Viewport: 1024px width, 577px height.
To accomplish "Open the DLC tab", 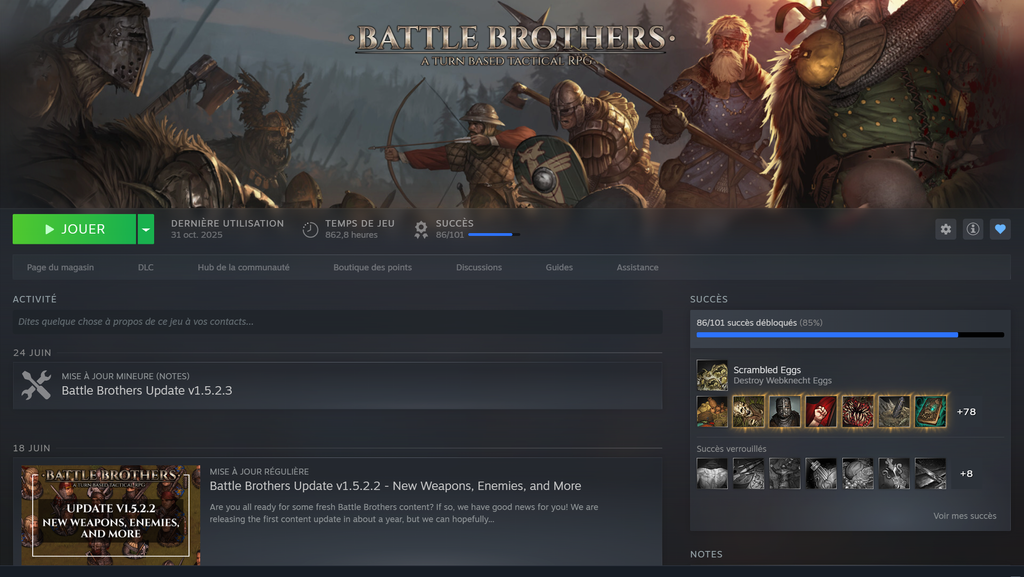I will coord(146,268).
